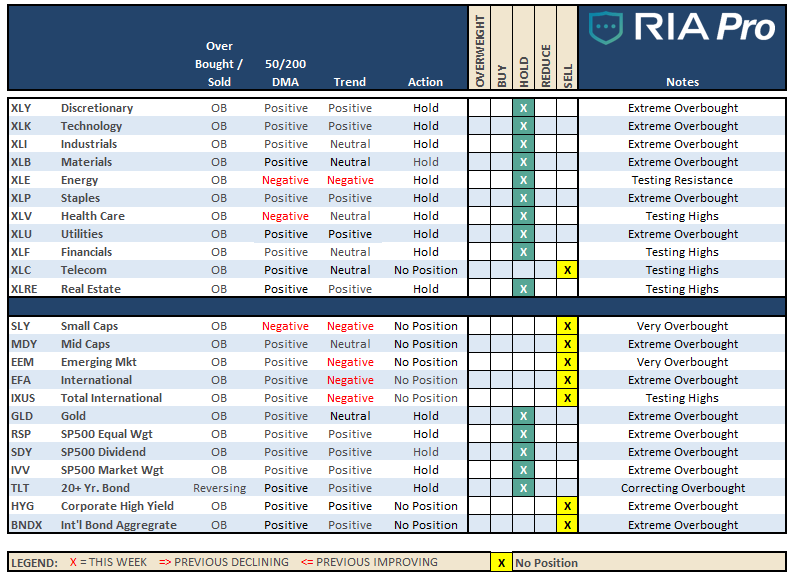793x579 pixels.
Task: Click the yellow X sell marker for SLY
Action: point(567,326)
